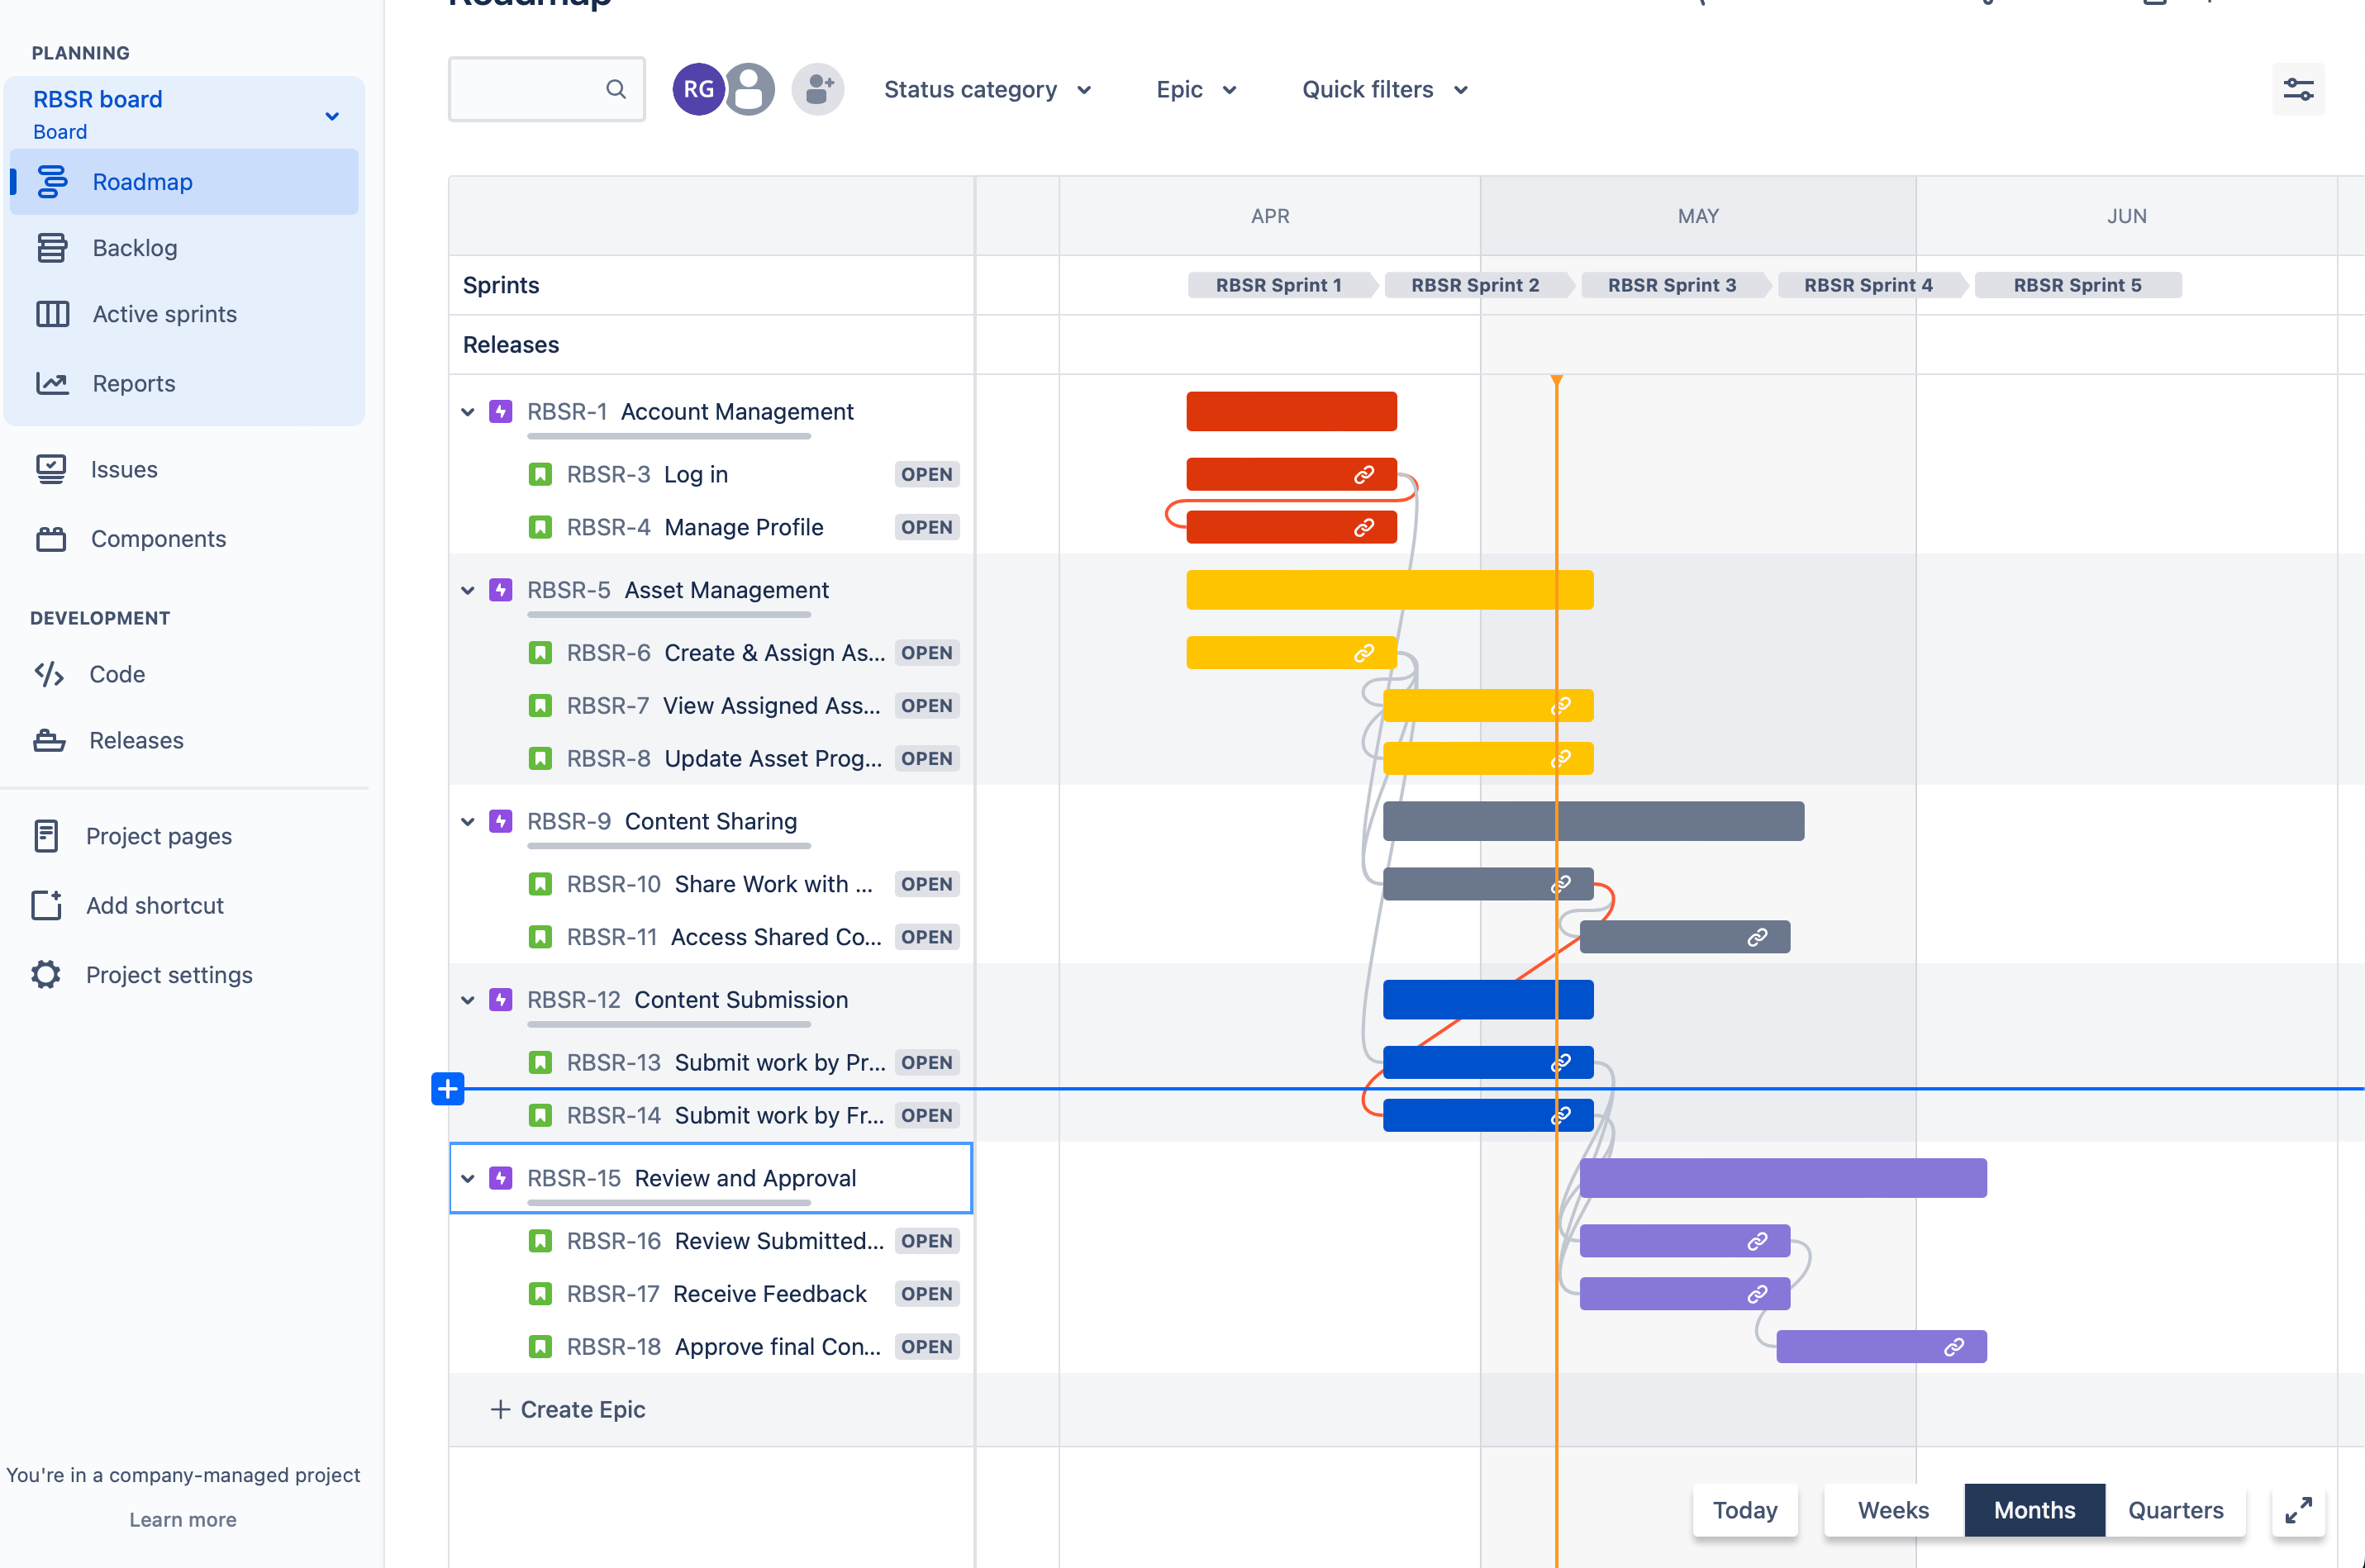This screenshot has width=2365, height=1568.
Task: Click the link icon on the Log in bar
Action: [x=1363, y=475]
